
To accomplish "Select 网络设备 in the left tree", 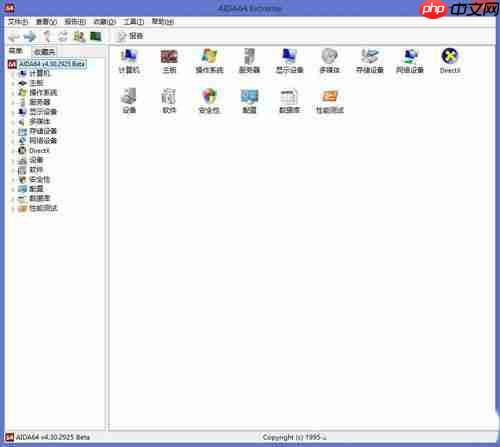I will coord(43,141).
